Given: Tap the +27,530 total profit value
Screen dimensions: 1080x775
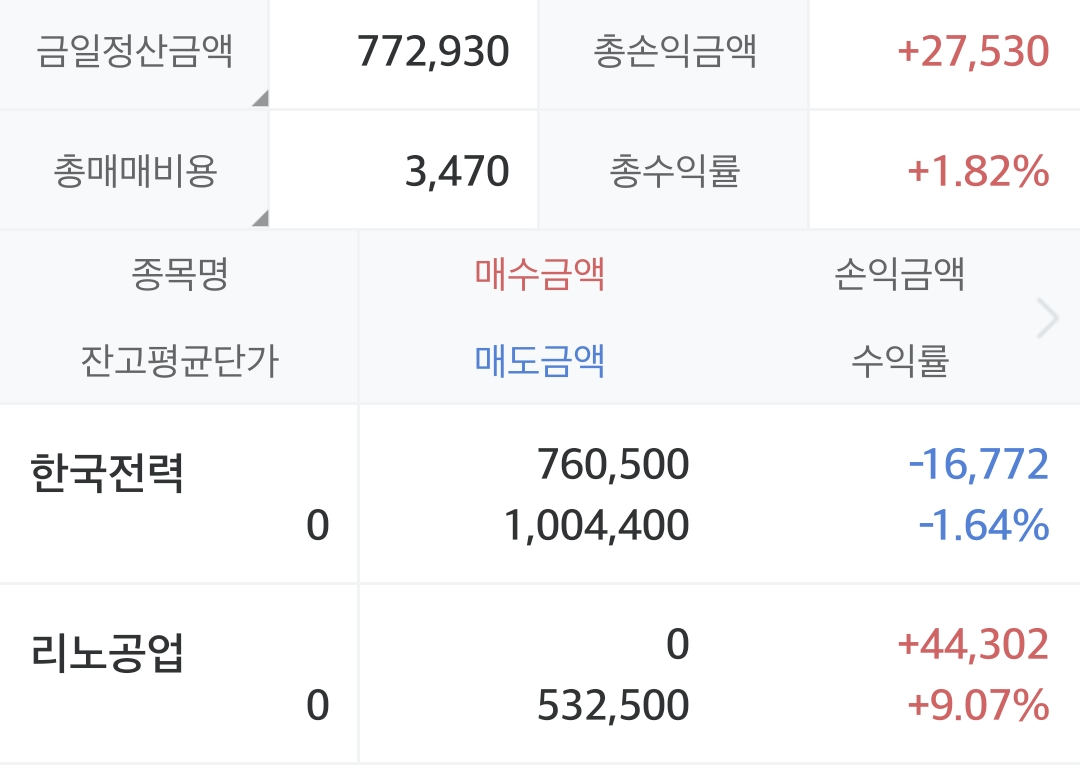Looking at the screenshot, I should click(x=973, y=52).
